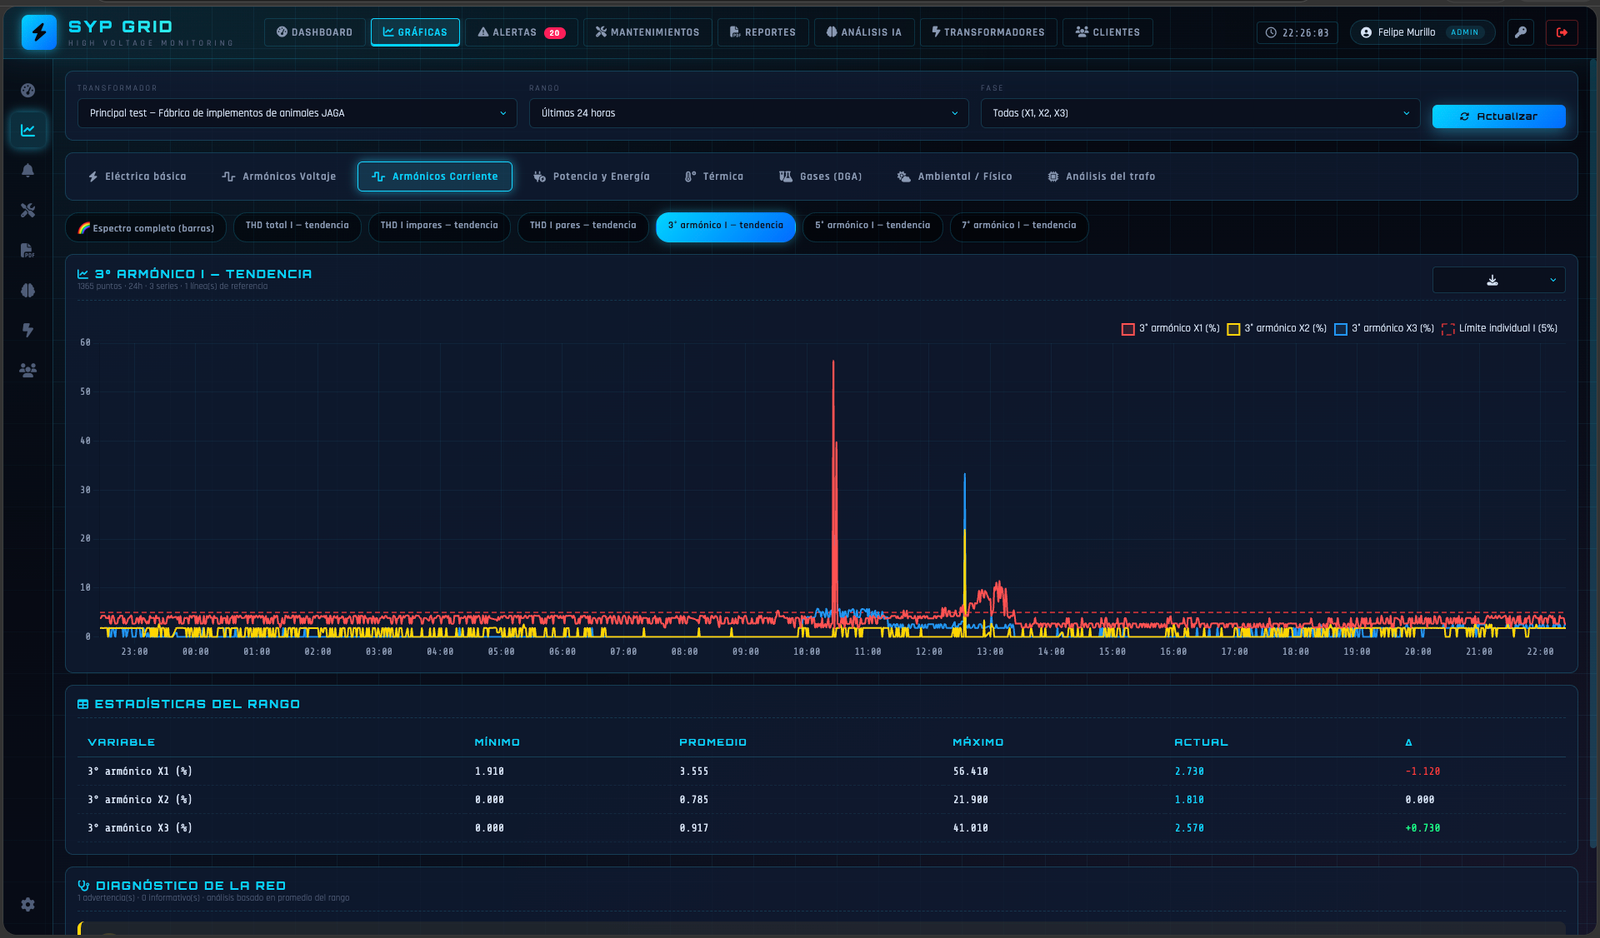
Task: Open settings gear icon in sidebar
Action: click(x=28, y=904)
